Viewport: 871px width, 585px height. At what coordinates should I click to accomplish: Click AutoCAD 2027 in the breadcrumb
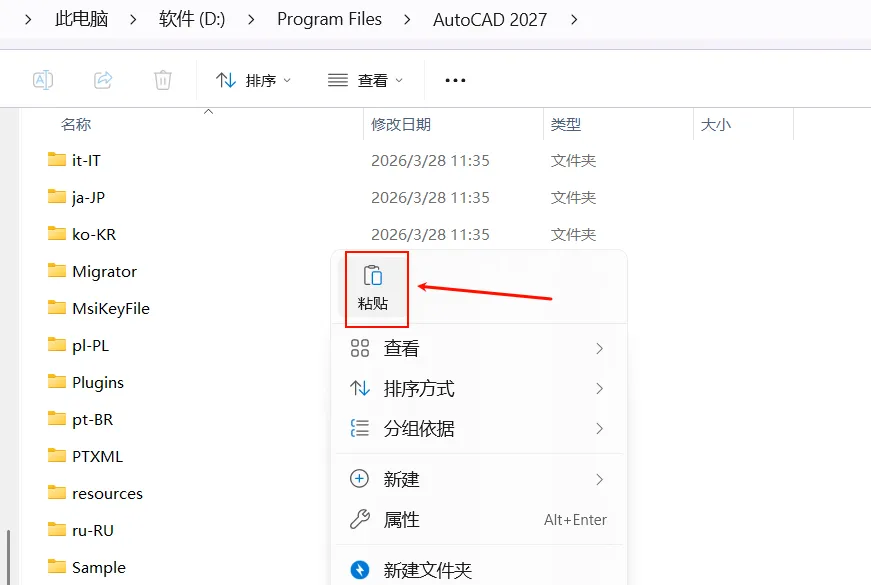490,19
